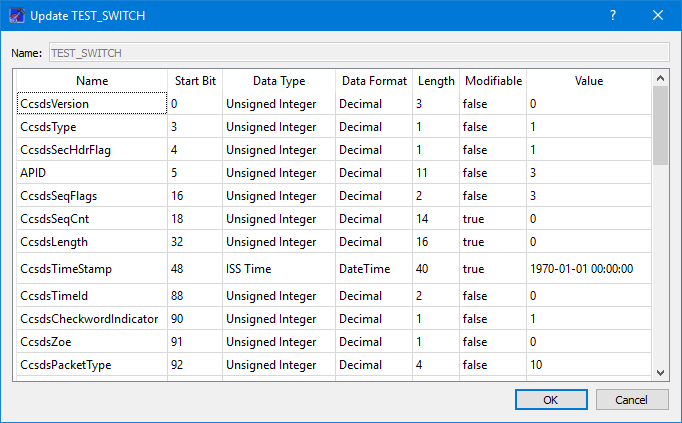Click the Cancel button
682x423 pixels.
pyautogui.click(x=632, y=400)
